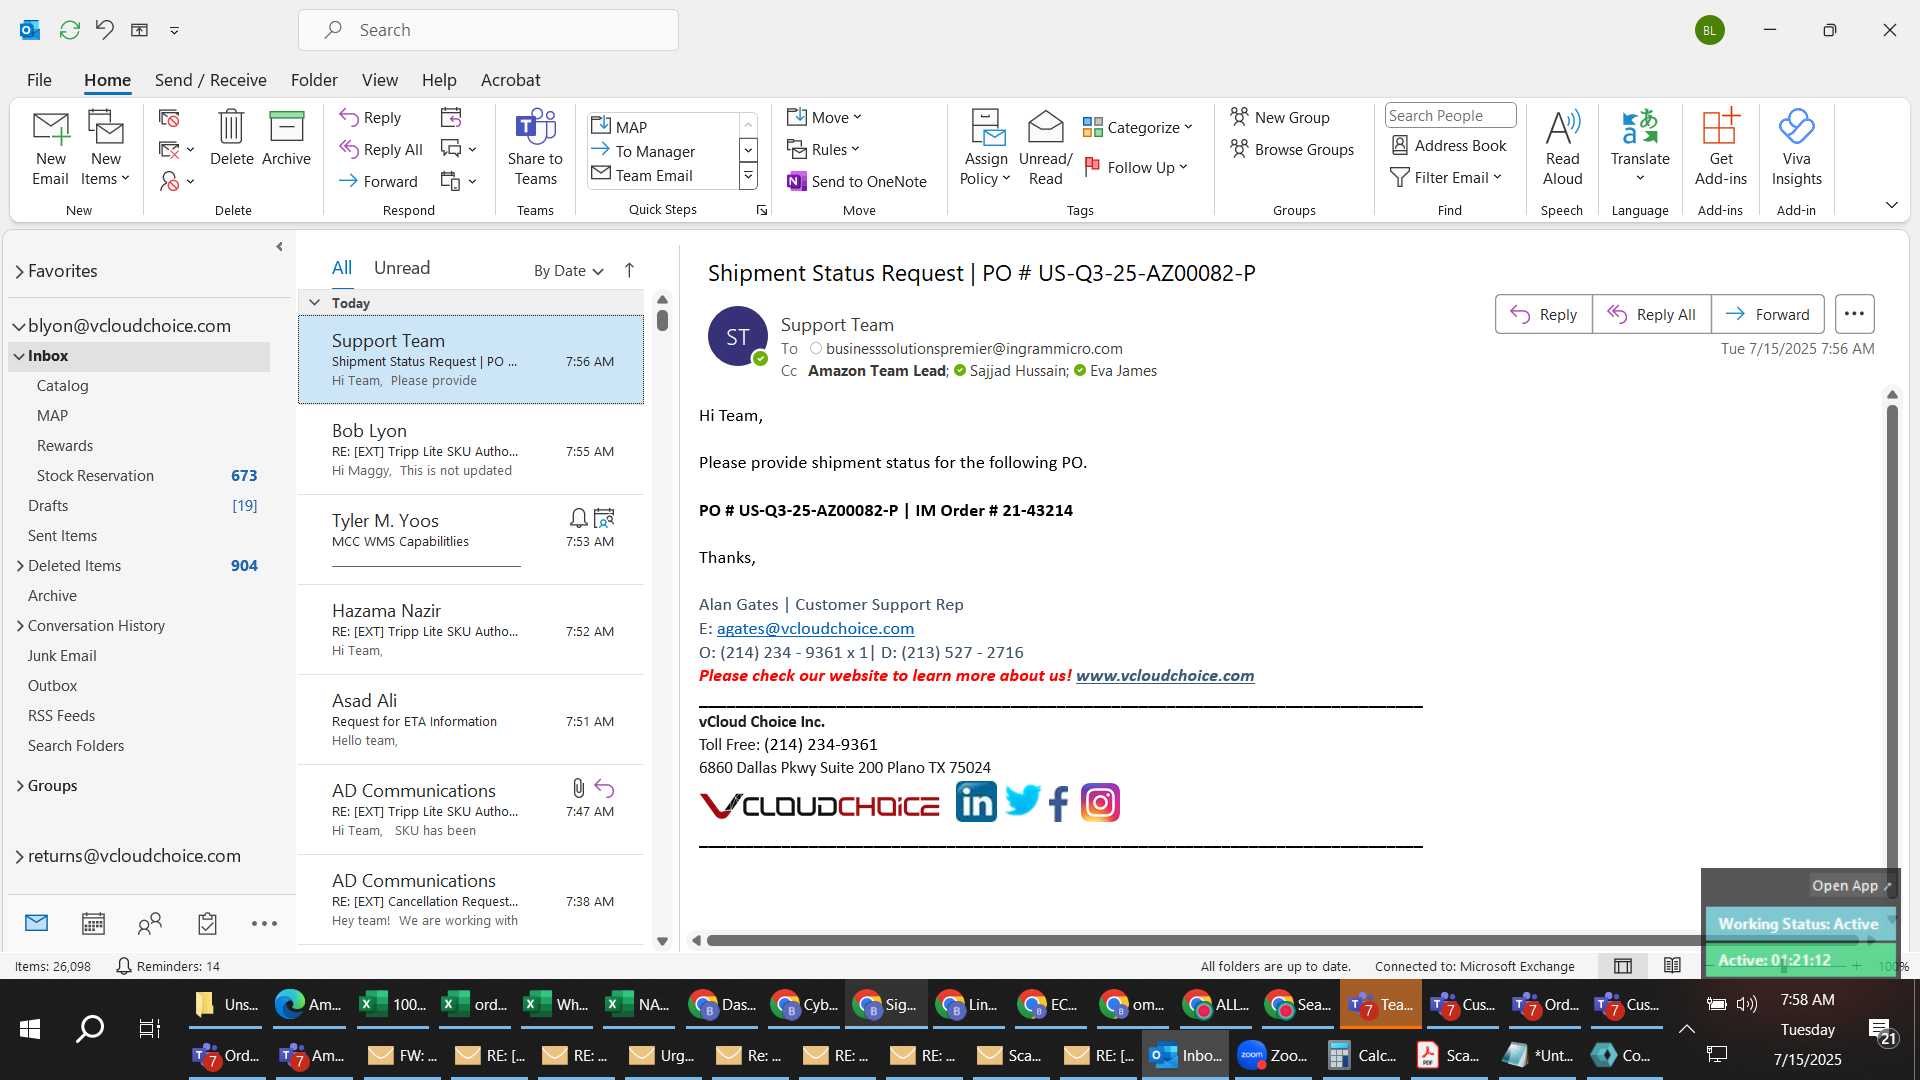This screenshot has height=1080, width=1920.
Task: Reverse sort order arrow
Action: pos(629,270)
